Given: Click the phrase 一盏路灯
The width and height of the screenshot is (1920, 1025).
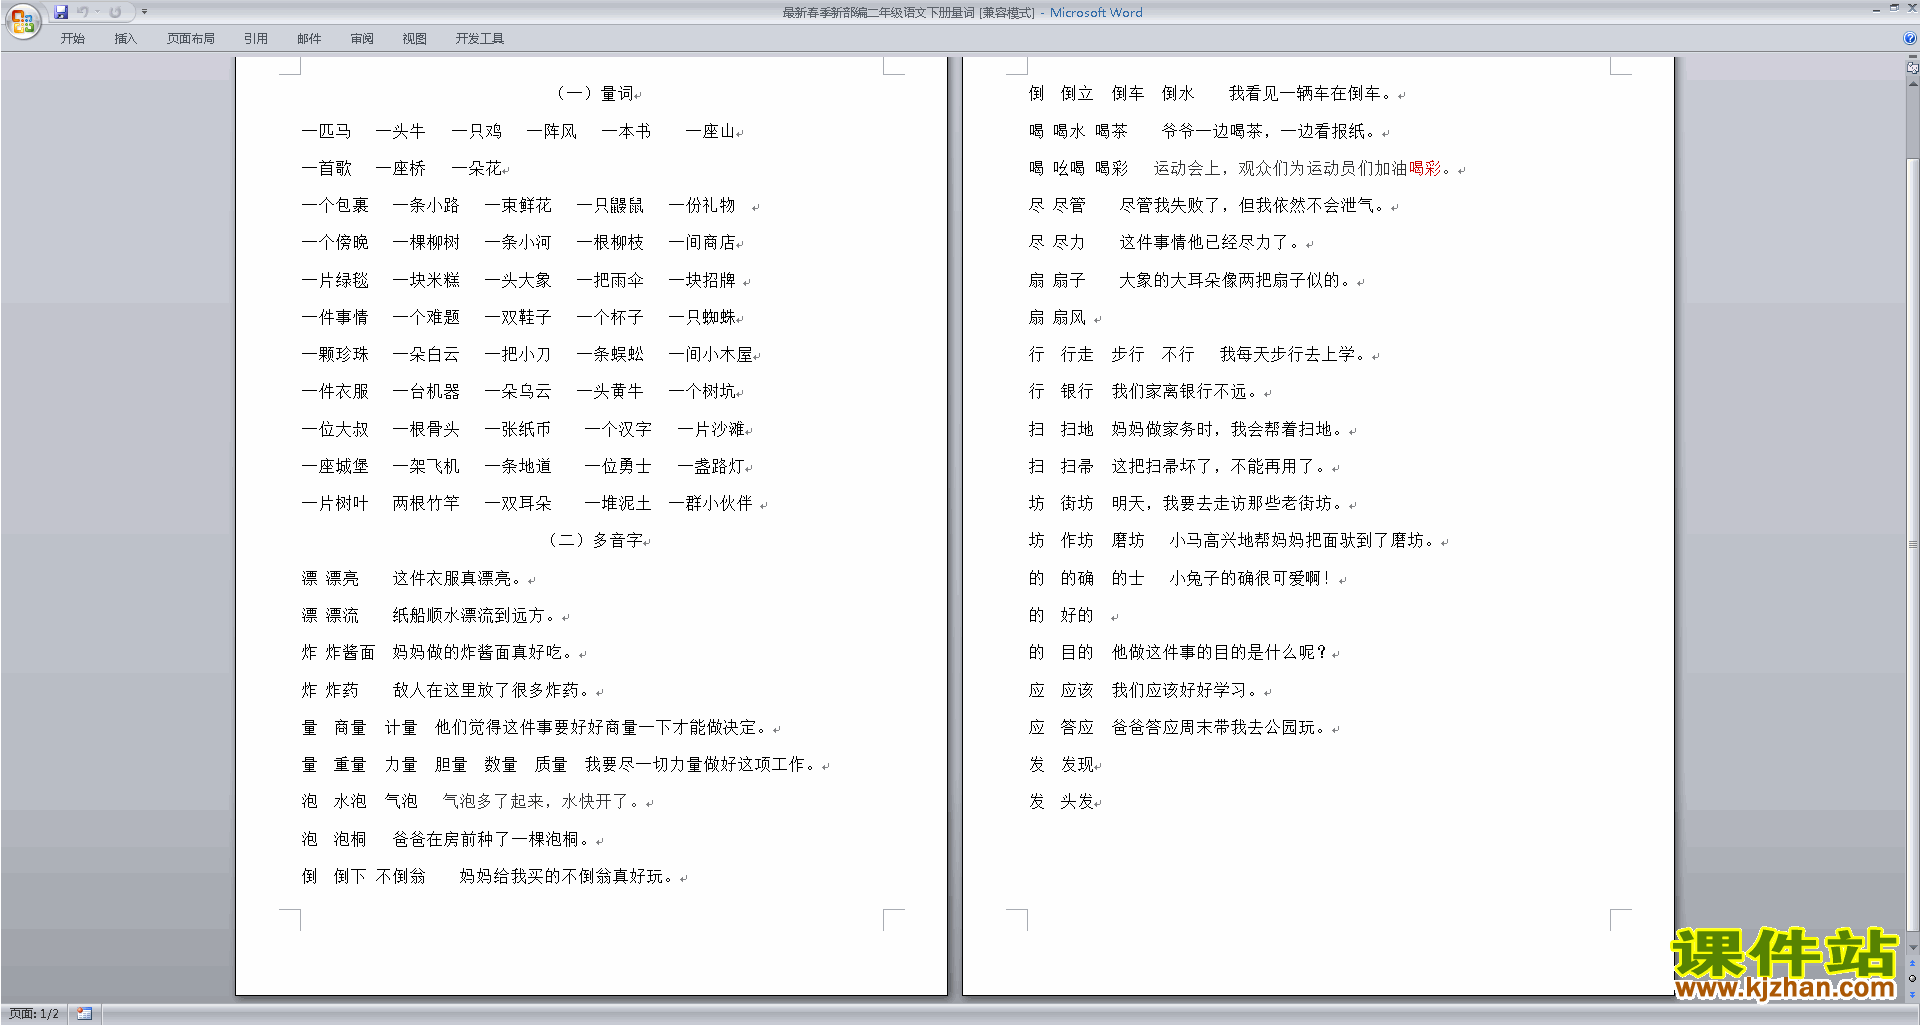Looking at the screenshot, I should [x=711, y=466].
